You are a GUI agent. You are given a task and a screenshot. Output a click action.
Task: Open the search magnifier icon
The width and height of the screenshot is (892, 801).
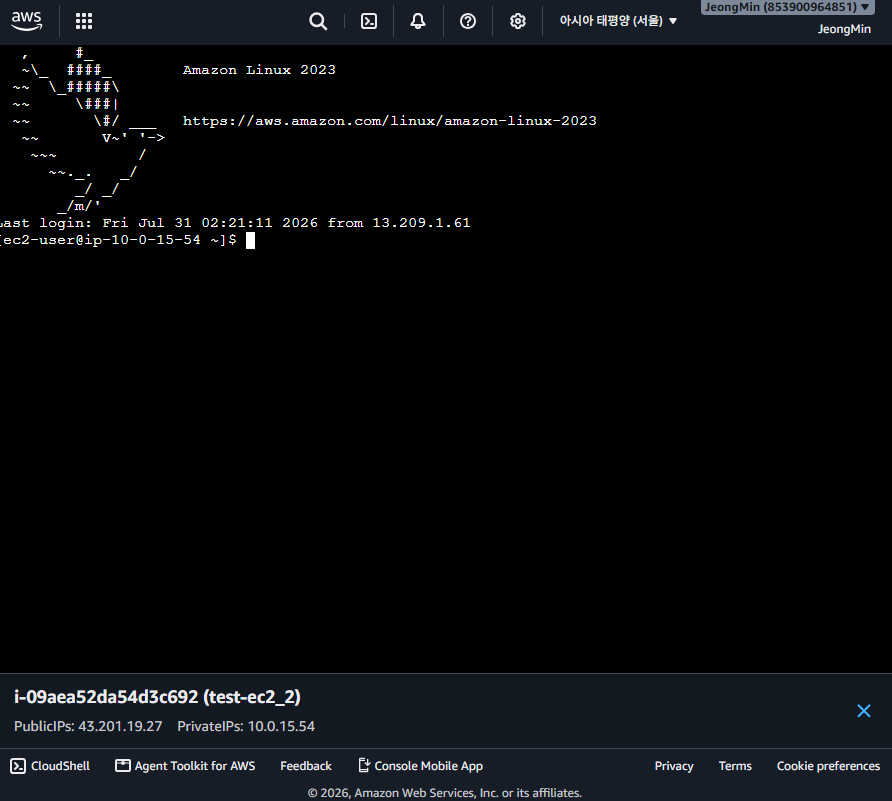click(x=318, y=21)
